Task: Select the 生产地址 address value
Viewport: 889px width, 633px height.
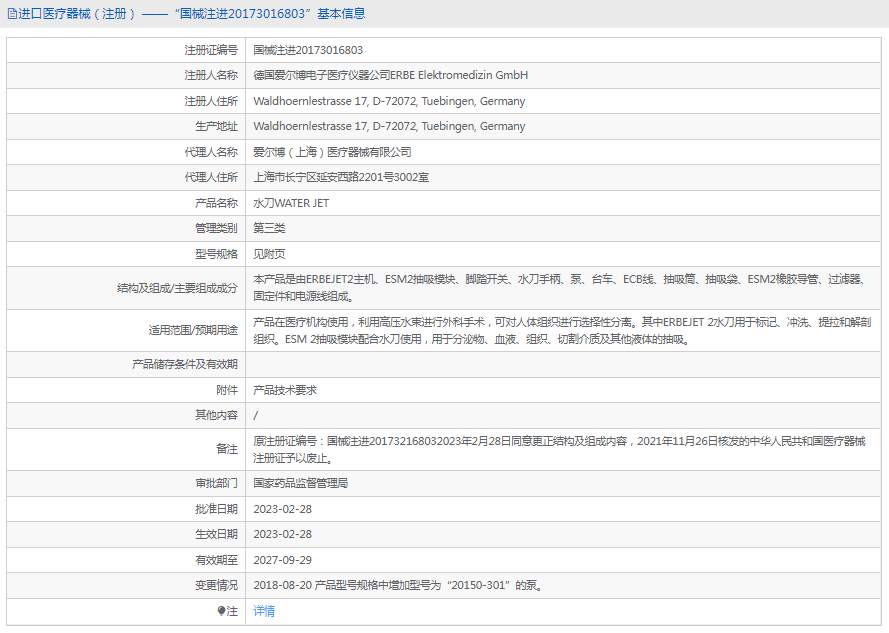Action: coord(389,126)
